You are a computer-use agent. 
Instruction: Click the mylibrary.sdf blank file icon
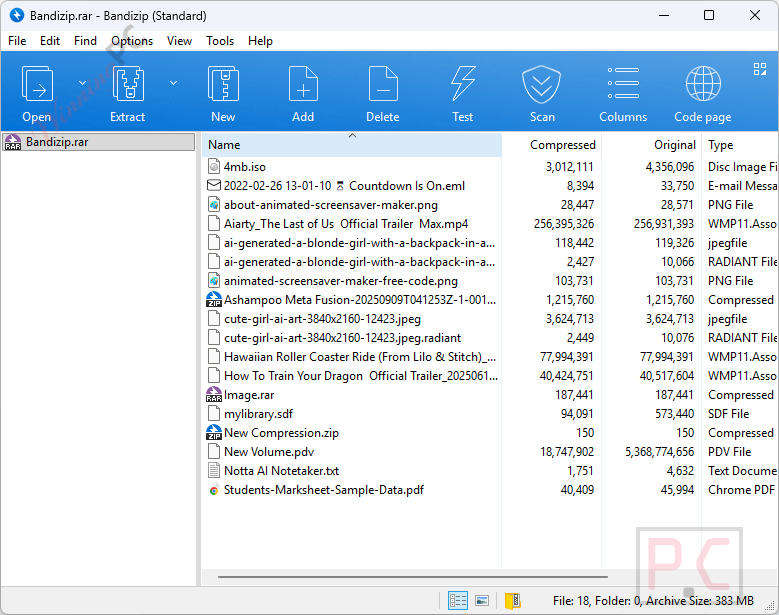[x=214, y=413]
